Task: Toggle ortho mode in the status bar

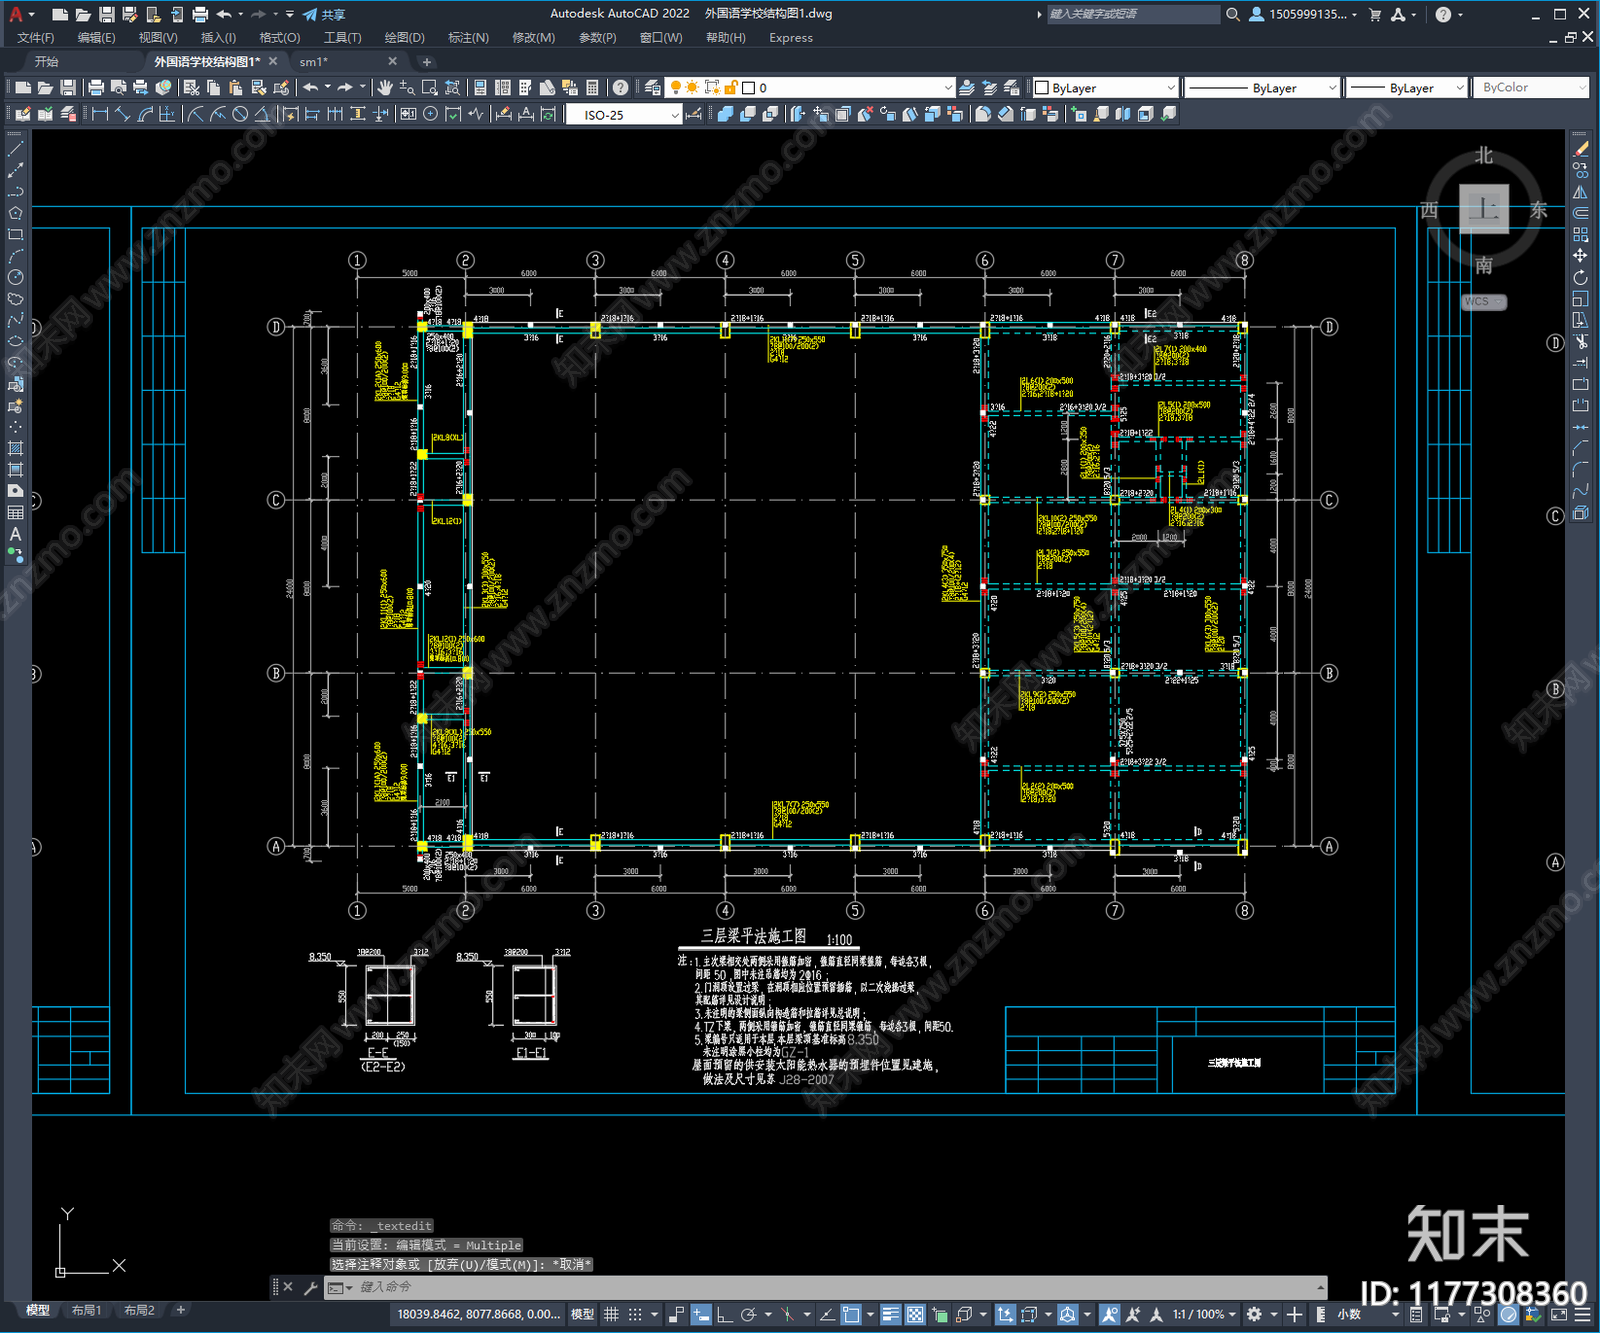Action: coord(724,1314)
